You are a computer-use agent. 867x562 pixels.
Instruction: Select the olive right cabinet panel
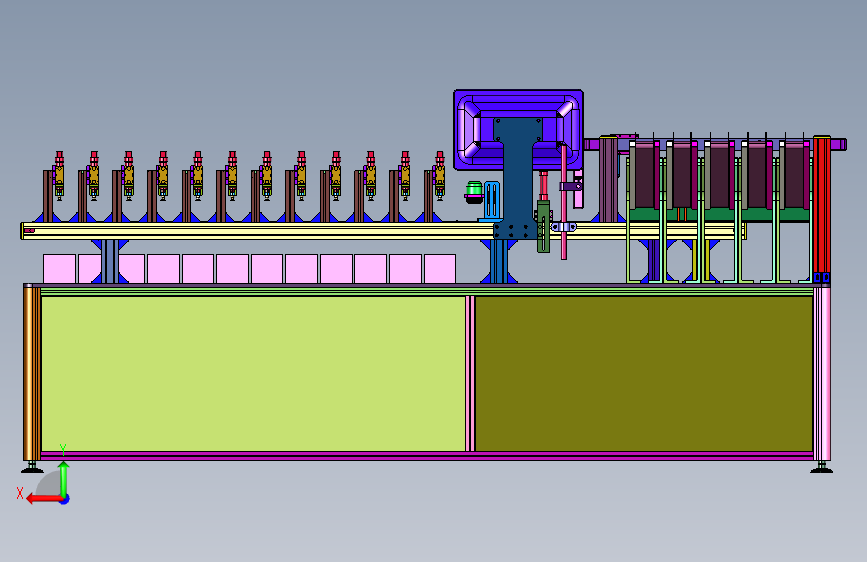644,374
